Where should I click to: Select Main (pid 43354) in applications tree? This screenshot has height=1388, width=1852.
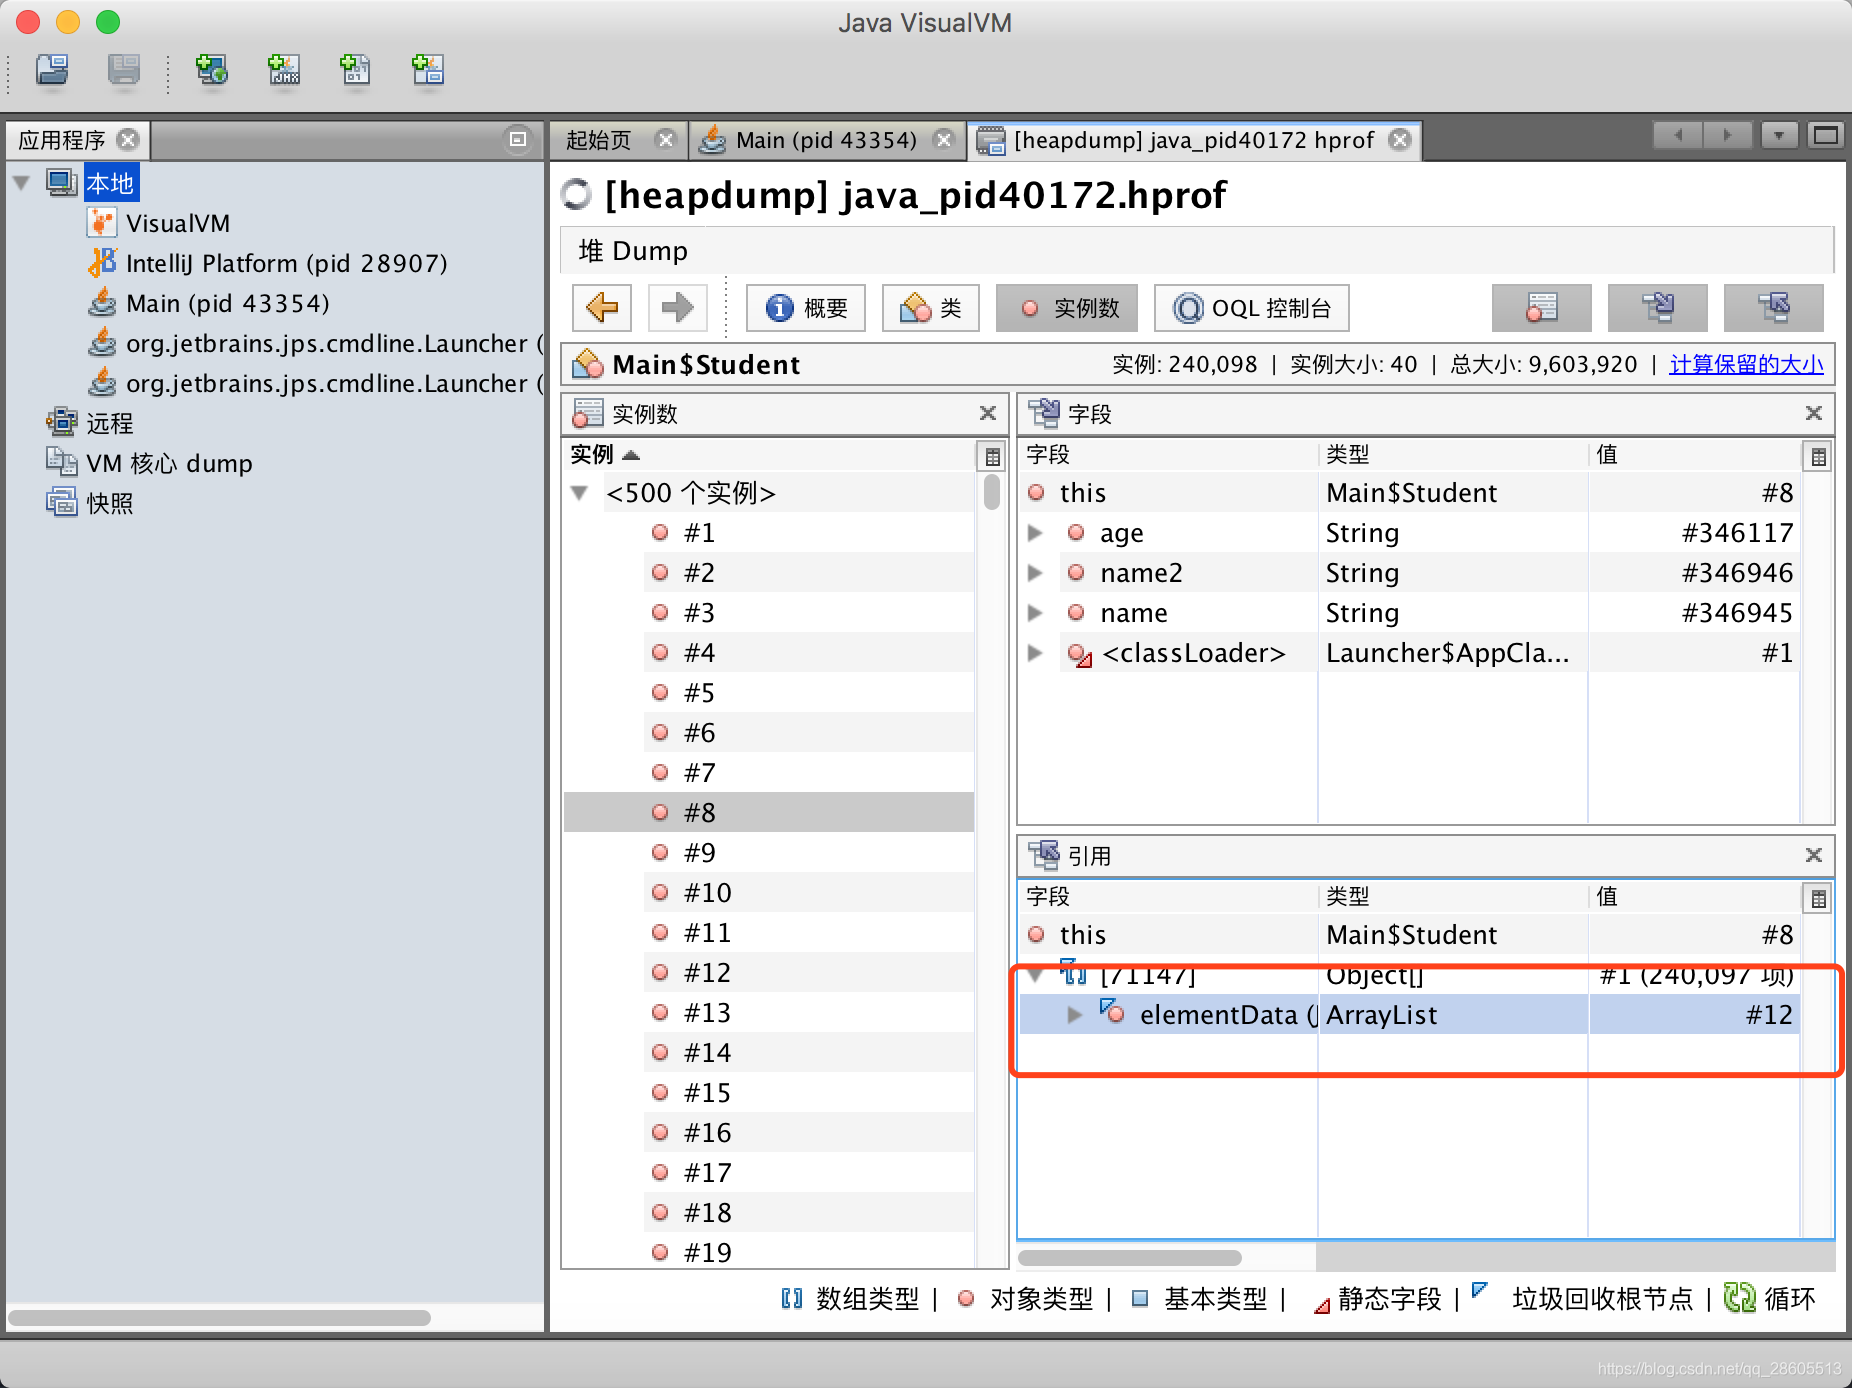point(227,303)
